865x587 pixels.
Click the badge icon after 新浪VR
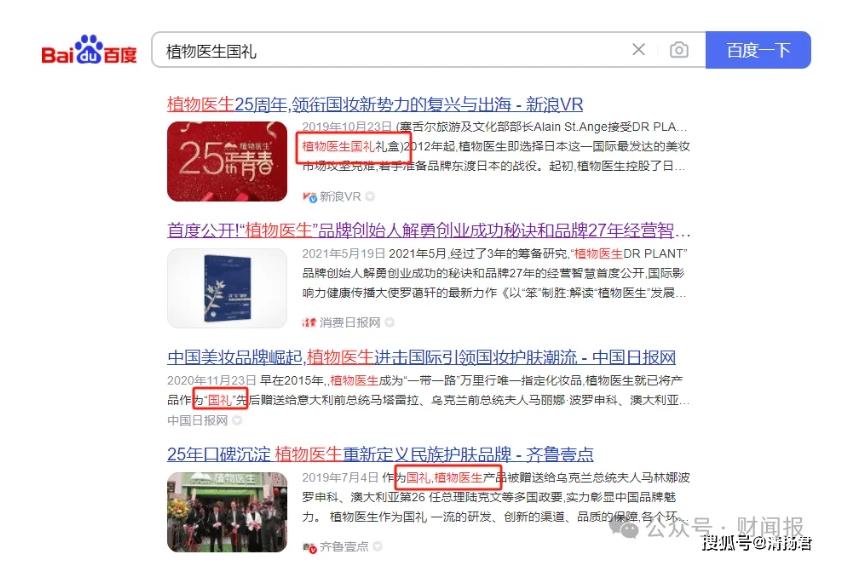click(370, 197)
